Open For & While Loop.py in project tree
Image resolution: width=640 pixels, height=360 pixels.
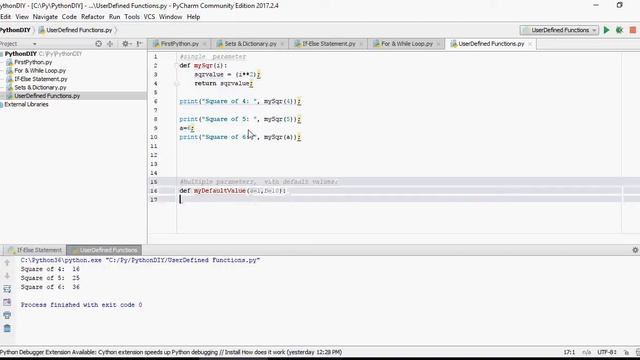tap(40, 71)
